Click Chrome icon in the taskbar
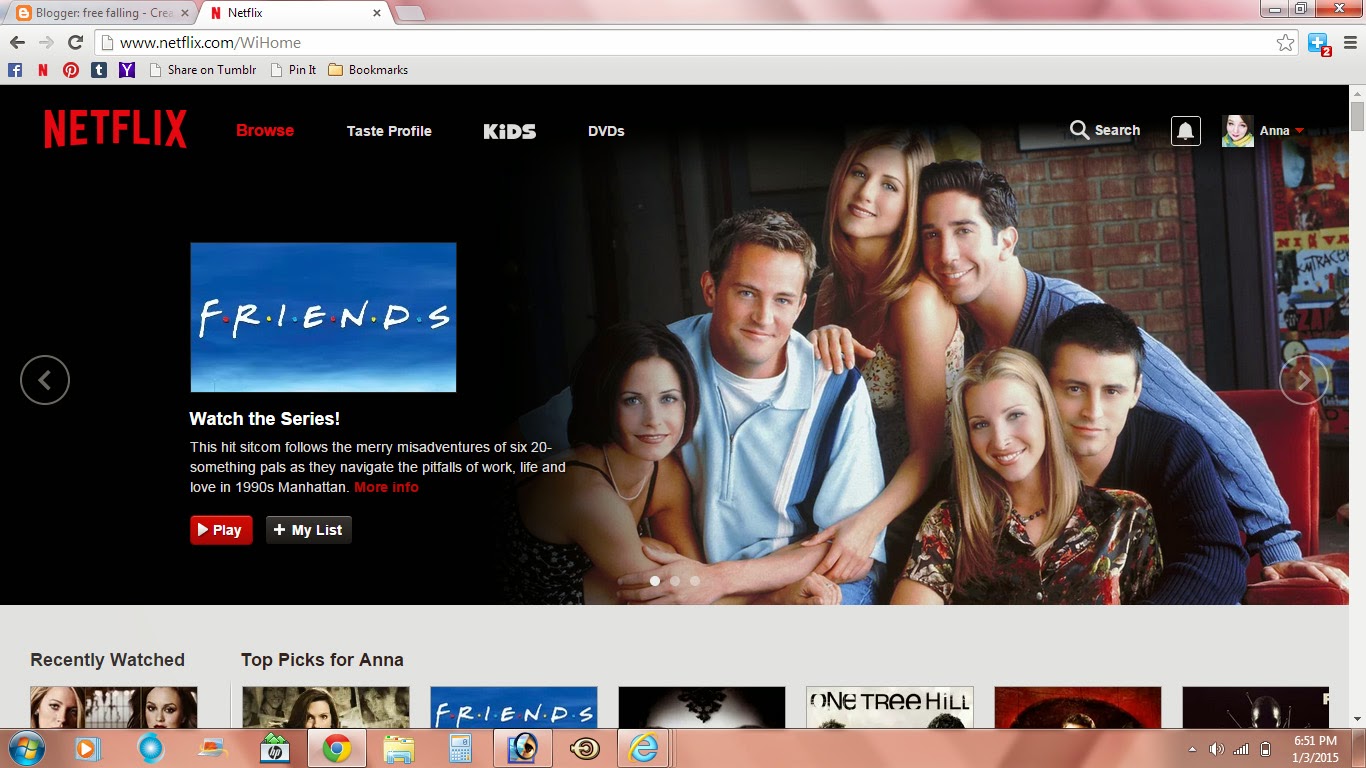This screenshot has width=1366, height=768. [x=336, y=748]
